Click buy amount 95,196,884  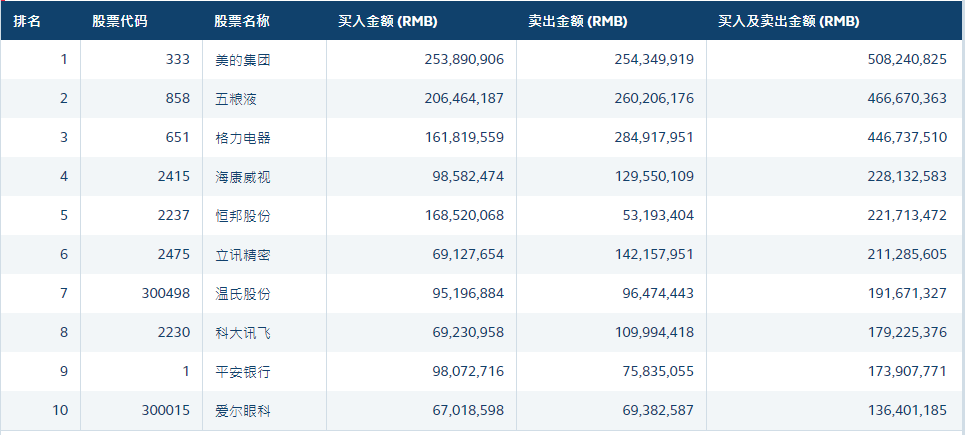click(x=468, y=293)
